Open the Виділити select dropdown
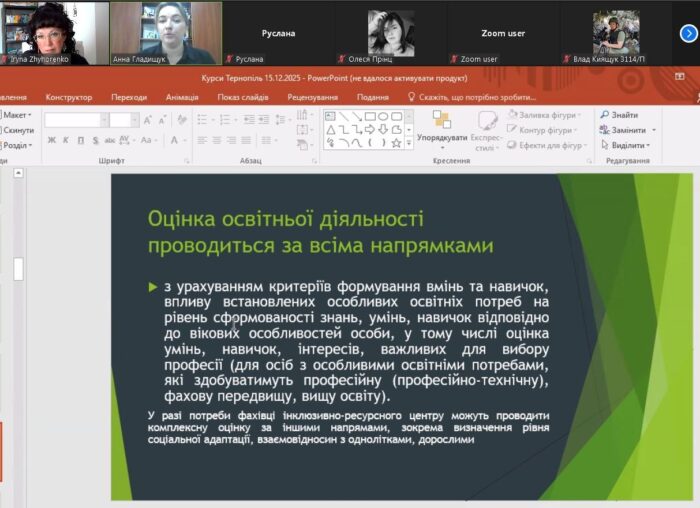700x508 pixels. coord(629,145)
